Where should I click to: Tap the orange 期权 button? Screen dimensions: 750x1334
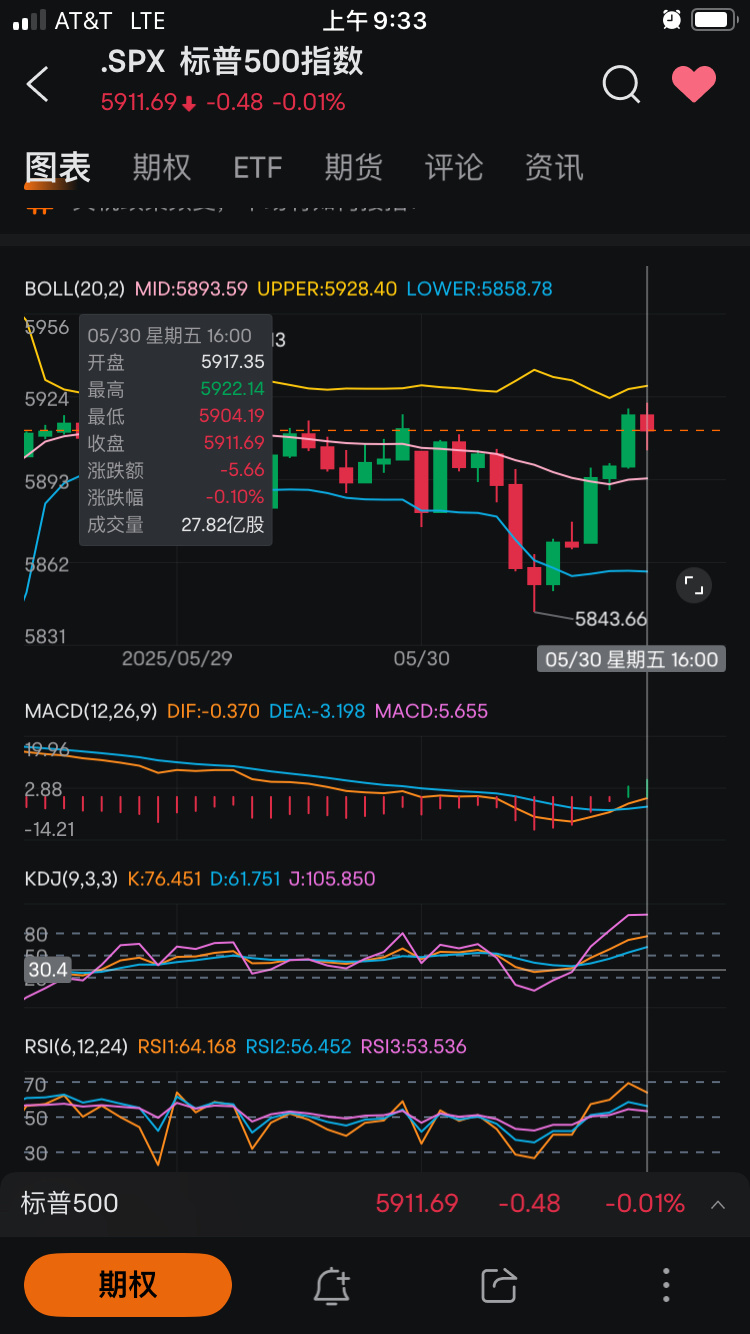128,1285
